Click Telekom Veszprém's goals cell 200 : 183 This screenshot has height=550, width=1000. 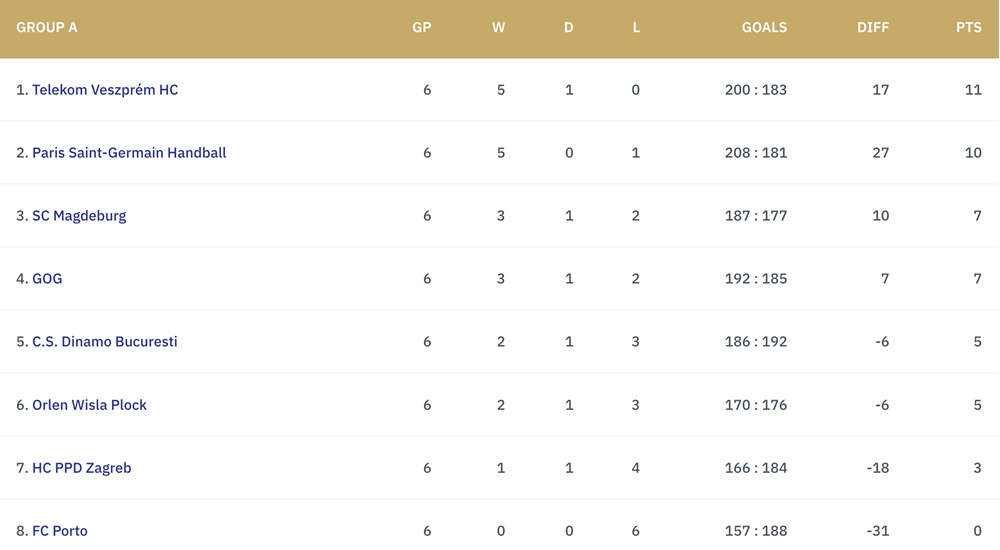pos(756,90)
